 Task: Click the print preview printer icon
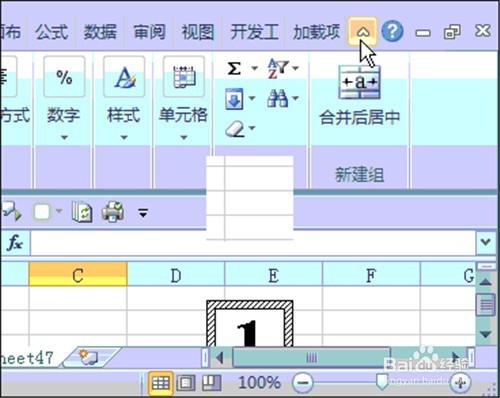pos(113,212)
